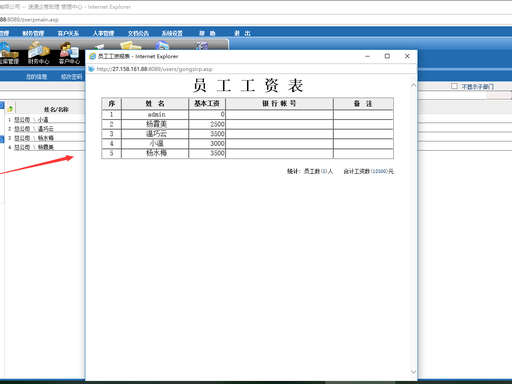512x384 pixels.
Task: Open the 人事管理 menu
Action: (103, 33)
